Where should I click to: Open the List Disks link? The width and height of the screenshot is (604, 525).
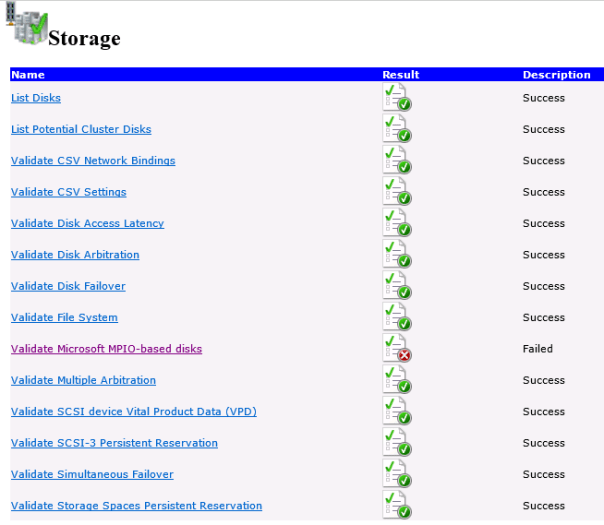click(x=36, y=98)
